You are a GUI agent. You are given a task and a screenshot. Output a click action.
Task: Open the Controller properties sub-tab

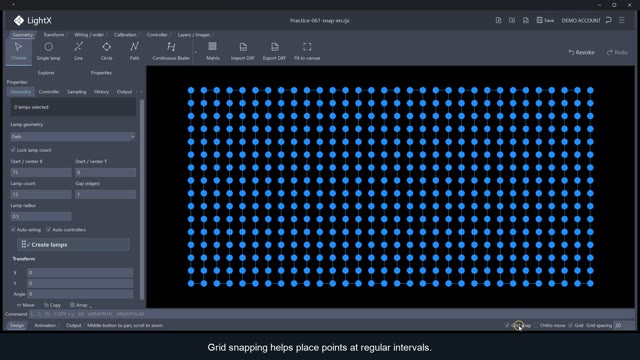point(49,92)
